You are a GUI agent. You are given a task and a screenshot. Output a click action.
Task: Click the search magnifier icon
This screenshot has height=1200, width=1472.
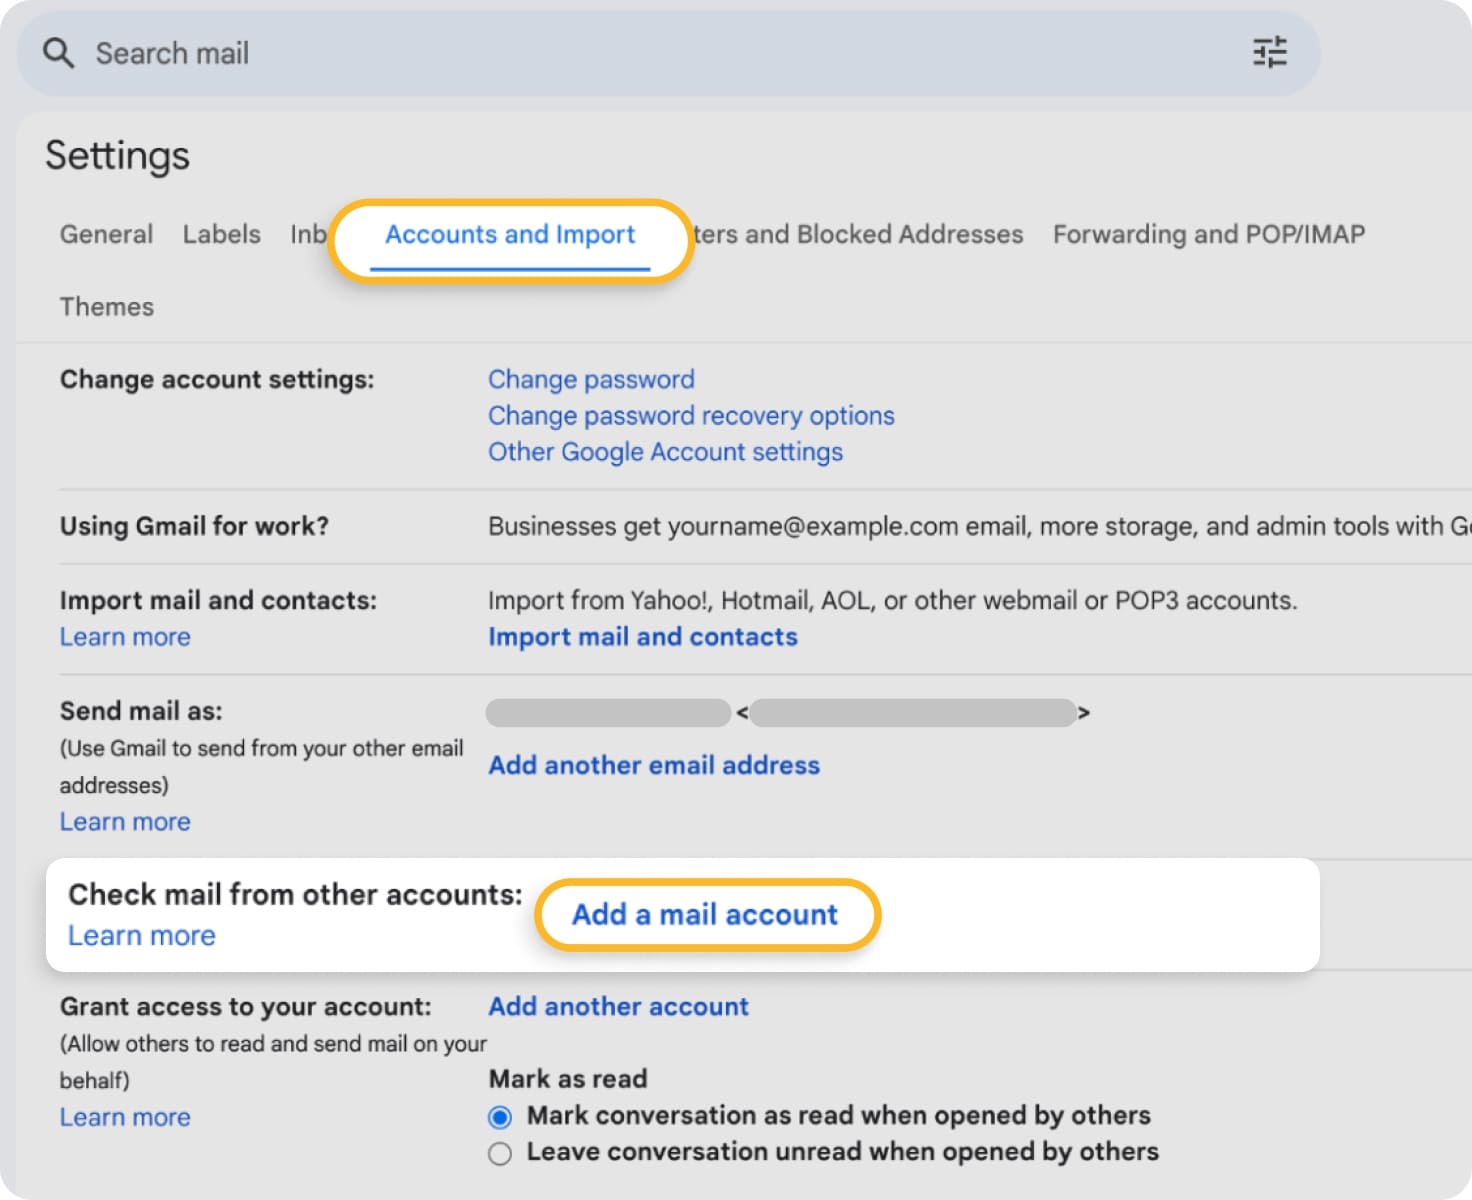(x=59, y=53)
